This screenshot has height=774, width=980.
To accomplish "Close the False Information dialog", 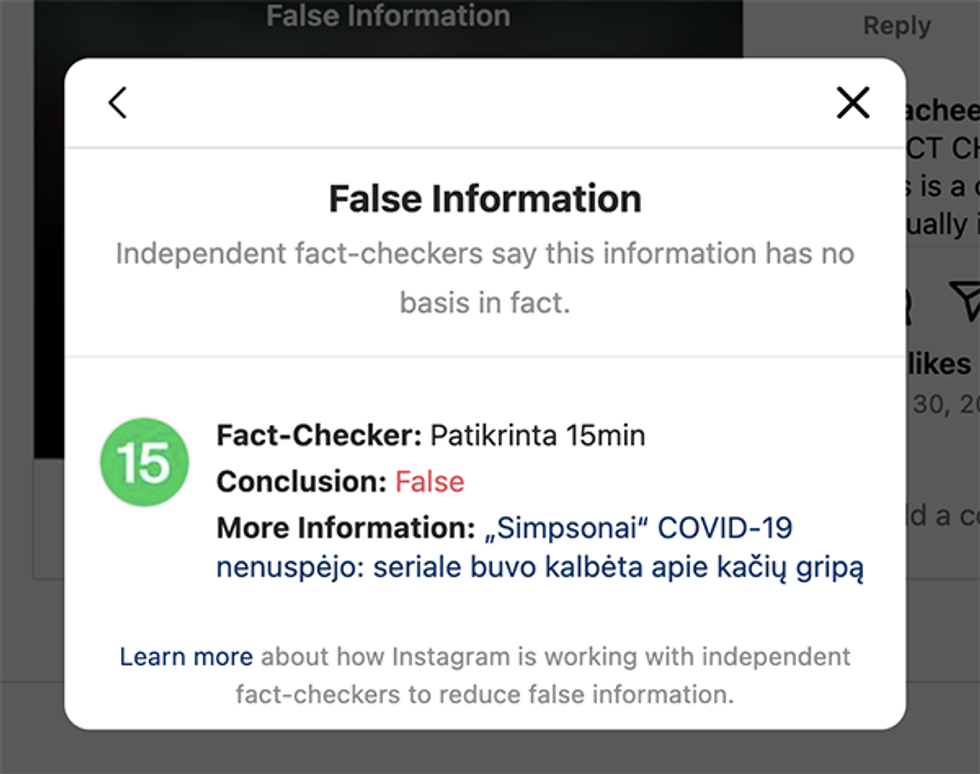I will pyautogui.click(x=852, y=102).
